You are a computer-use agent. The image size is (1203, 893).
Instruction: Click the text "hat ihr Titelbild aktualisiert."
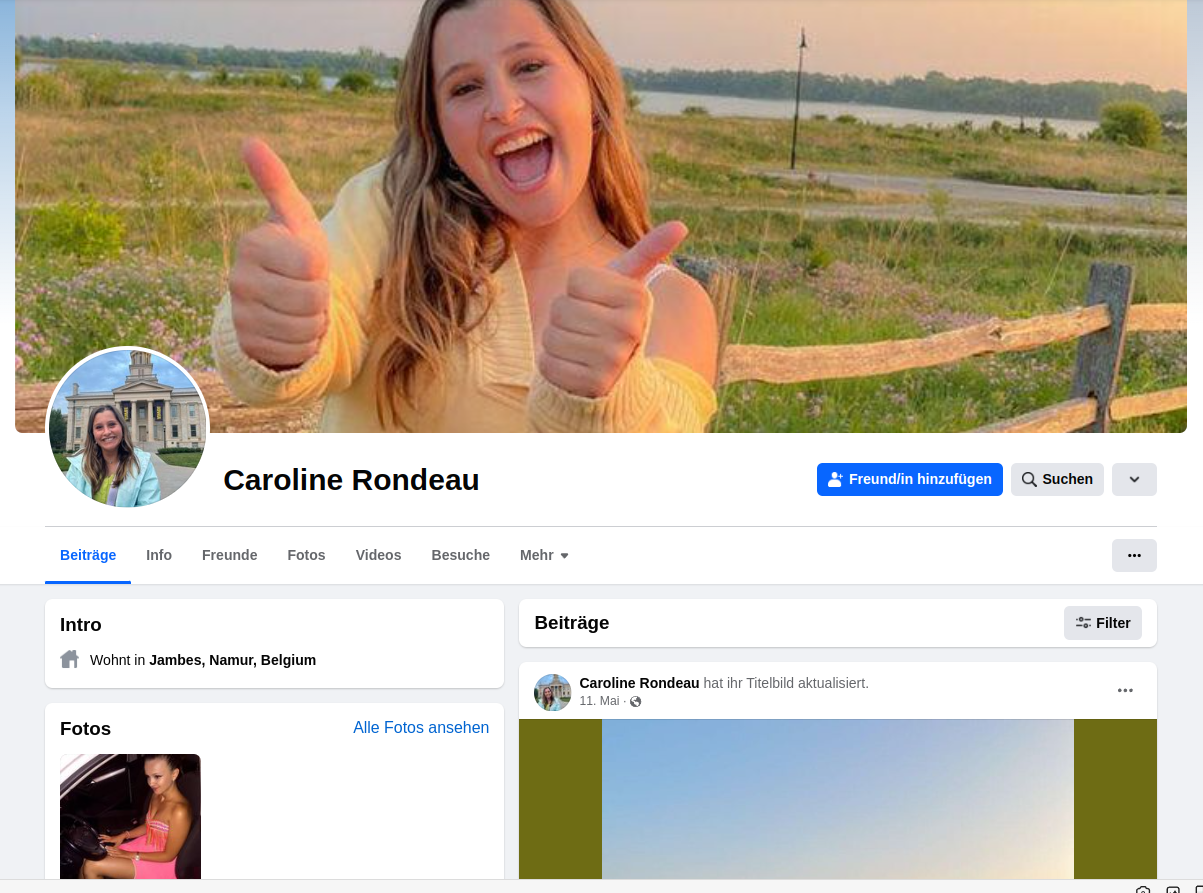click(x=786, y=683)
